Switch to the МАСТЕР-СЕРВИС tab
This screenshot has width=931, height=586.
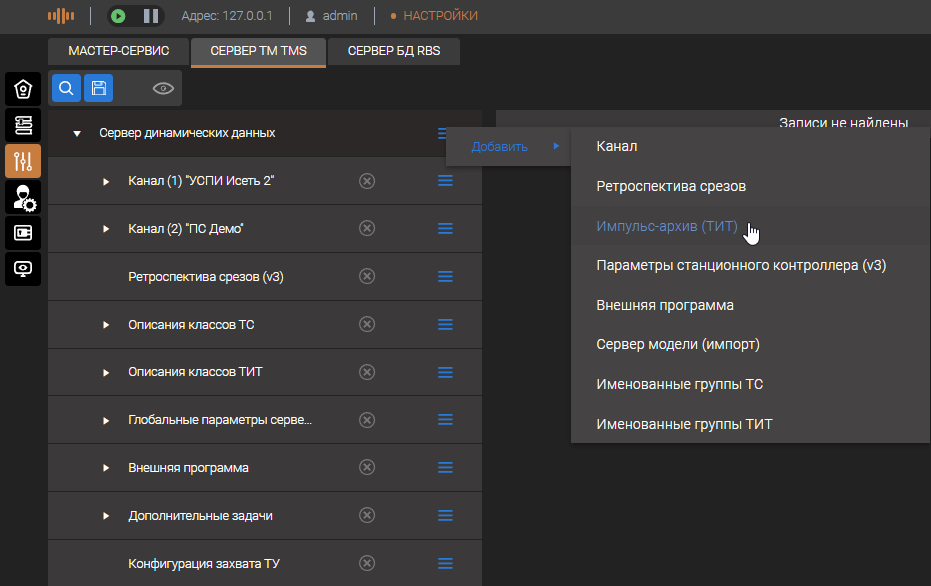click(x=118, y=51)
